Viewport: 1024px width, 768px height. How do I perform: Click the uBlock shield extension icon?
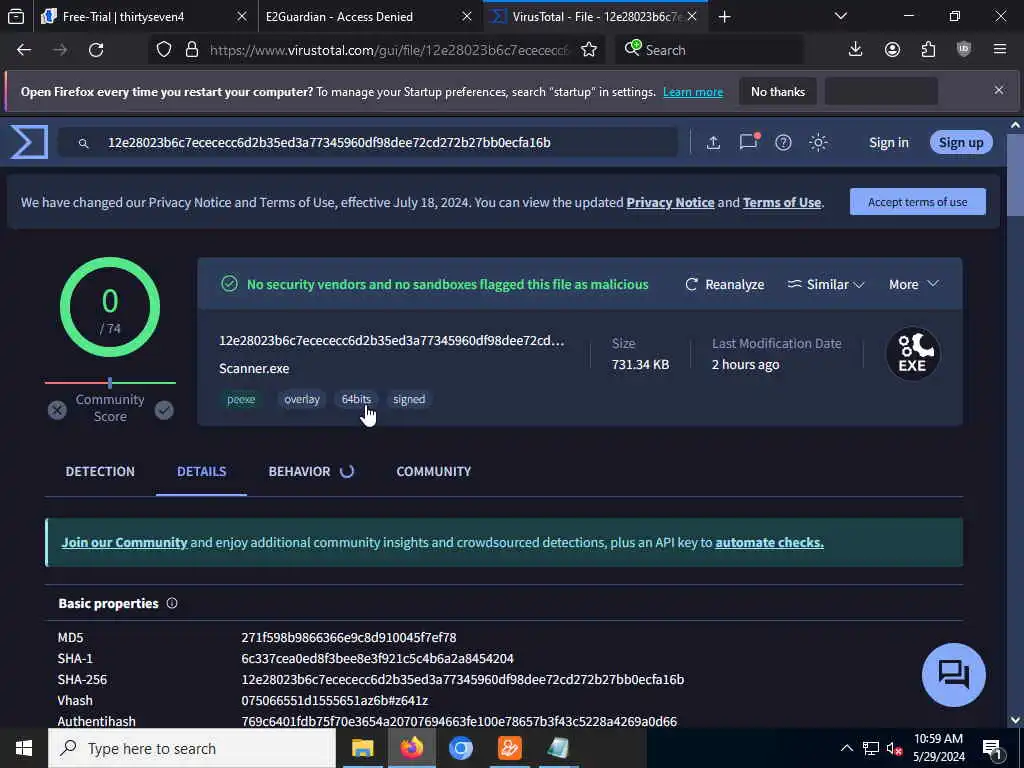click(x=964, y=50)
